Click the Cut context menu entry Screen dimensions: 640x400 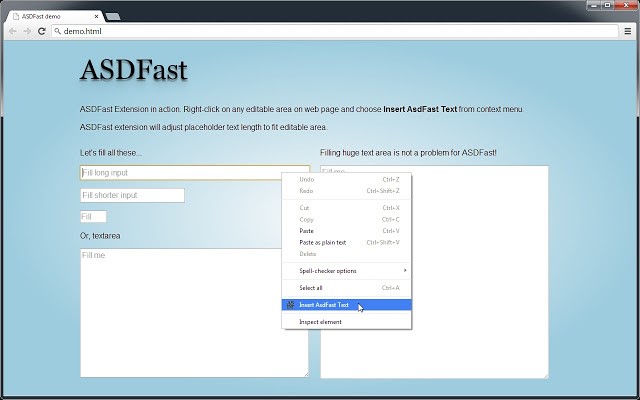[347, 208]
